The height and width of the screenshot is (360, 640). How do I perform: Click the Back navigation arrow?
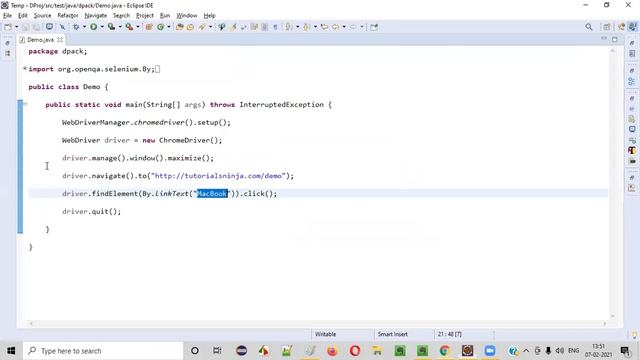(336, 27)
